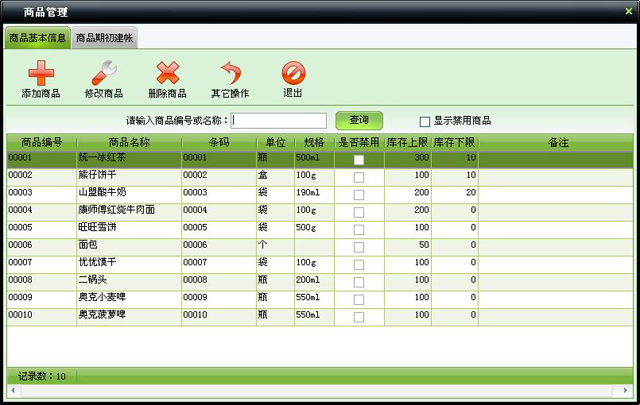The image size is (640, 405).
Task: Select the 商品基本信息 tab
Action: point(37,39)
